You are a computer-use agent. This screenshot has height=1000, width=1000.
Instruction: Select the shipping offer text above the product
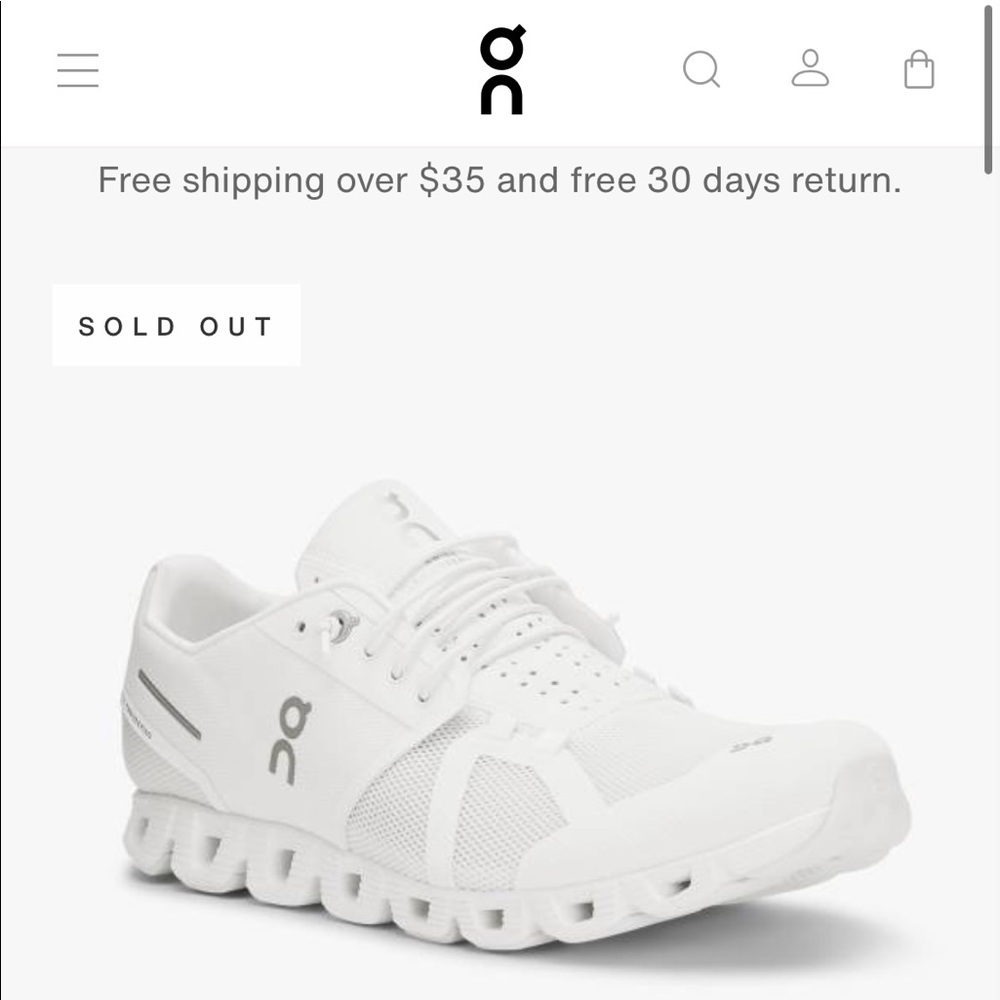500,180
